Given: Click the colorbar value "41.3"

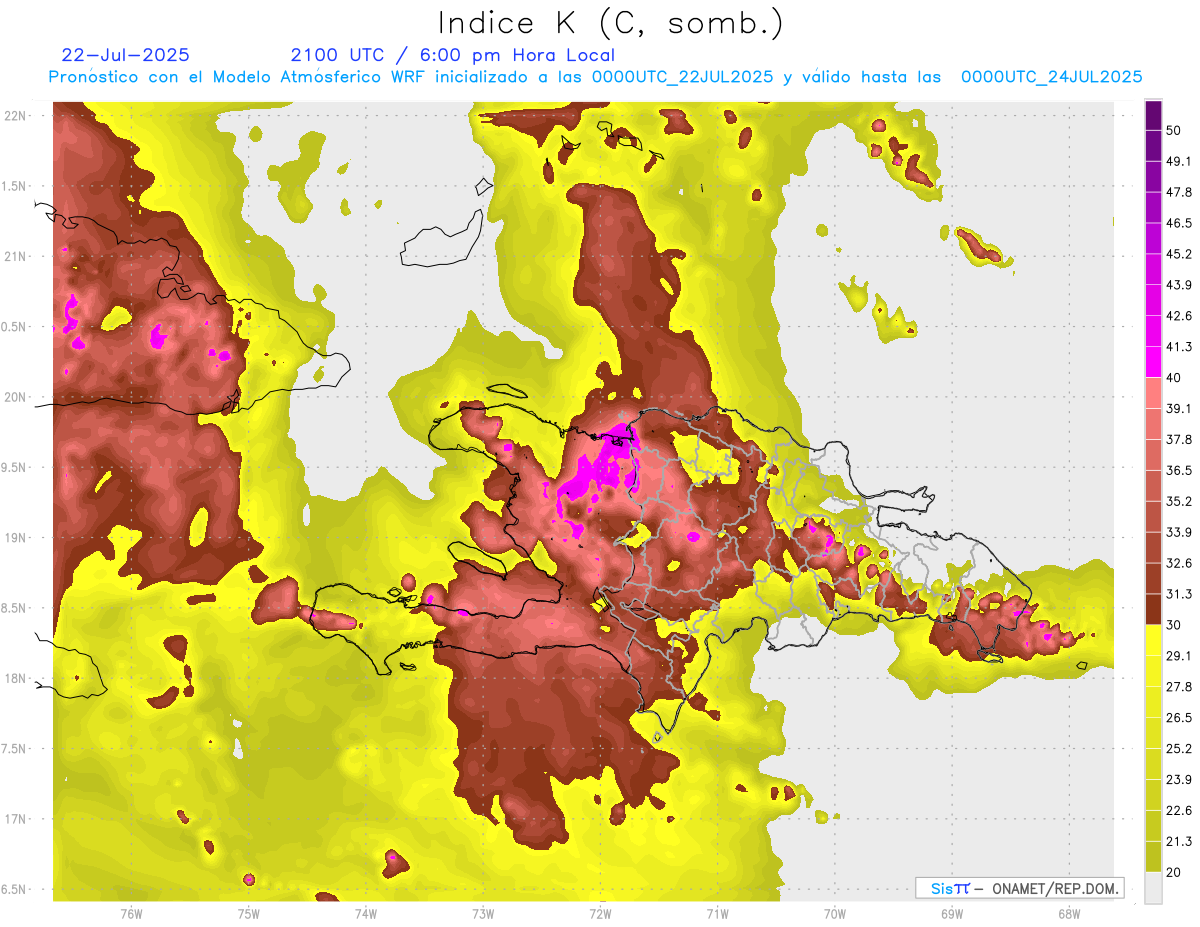Looking at the screenshot, I should pos(1179,347).
